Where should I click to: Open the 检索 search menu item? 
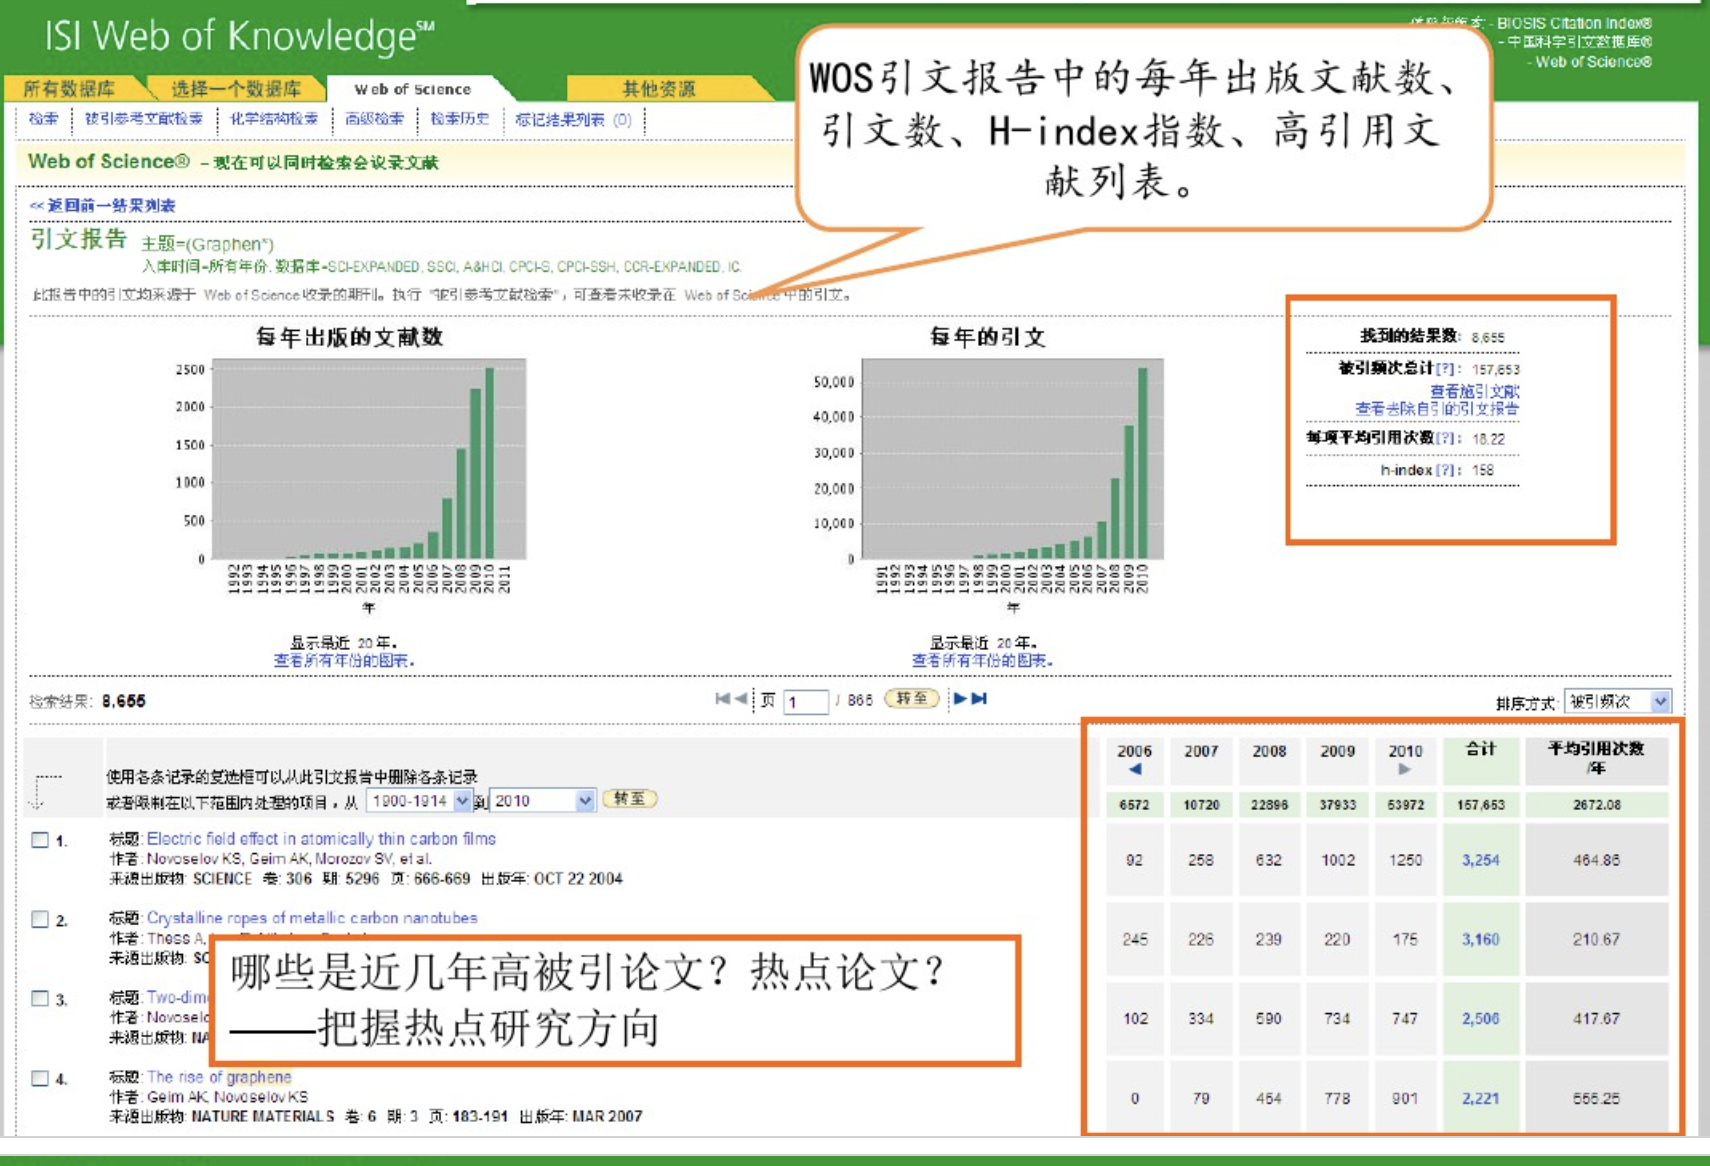pyautogui.click(x=43, y=119)
